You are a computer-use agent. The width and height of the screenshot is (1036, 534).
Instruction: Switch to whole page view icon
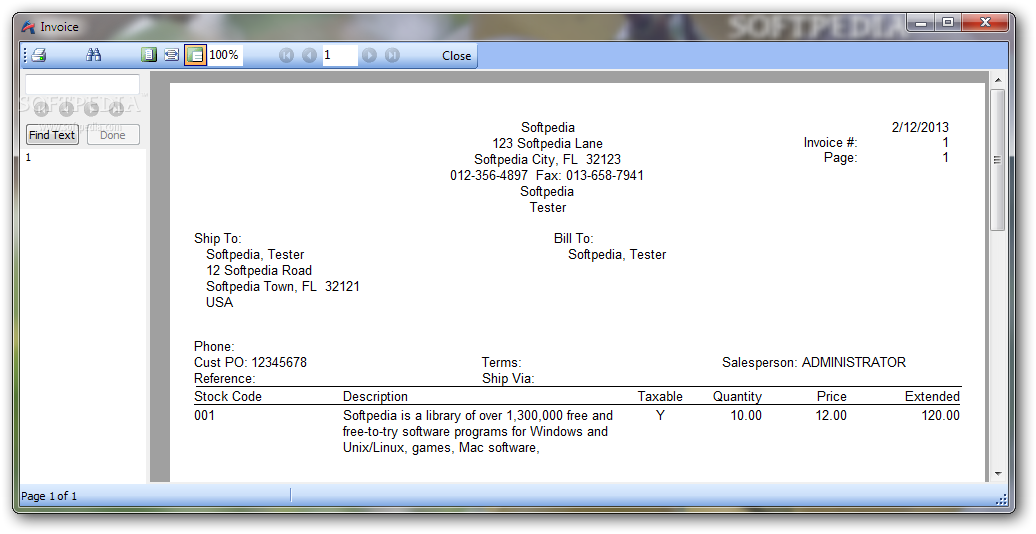click(149, 55)
